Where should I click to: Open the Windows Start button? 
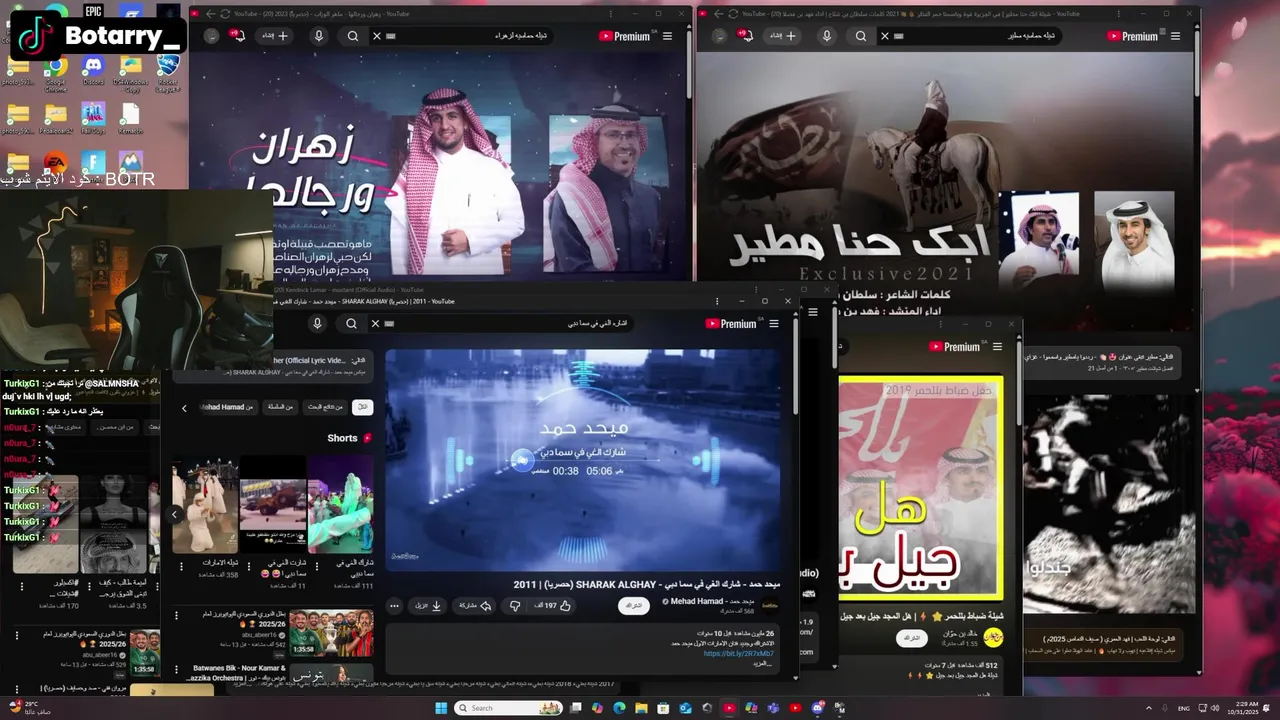[441, 708]
